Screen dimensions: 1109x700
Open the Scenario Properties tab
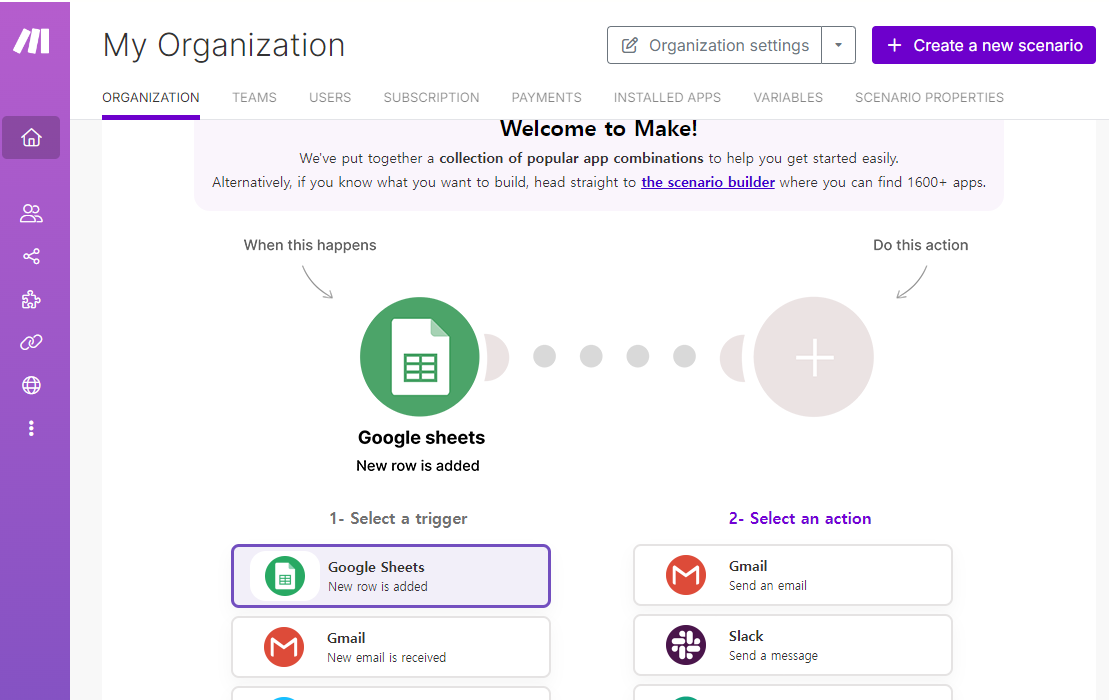click(929, 98)
